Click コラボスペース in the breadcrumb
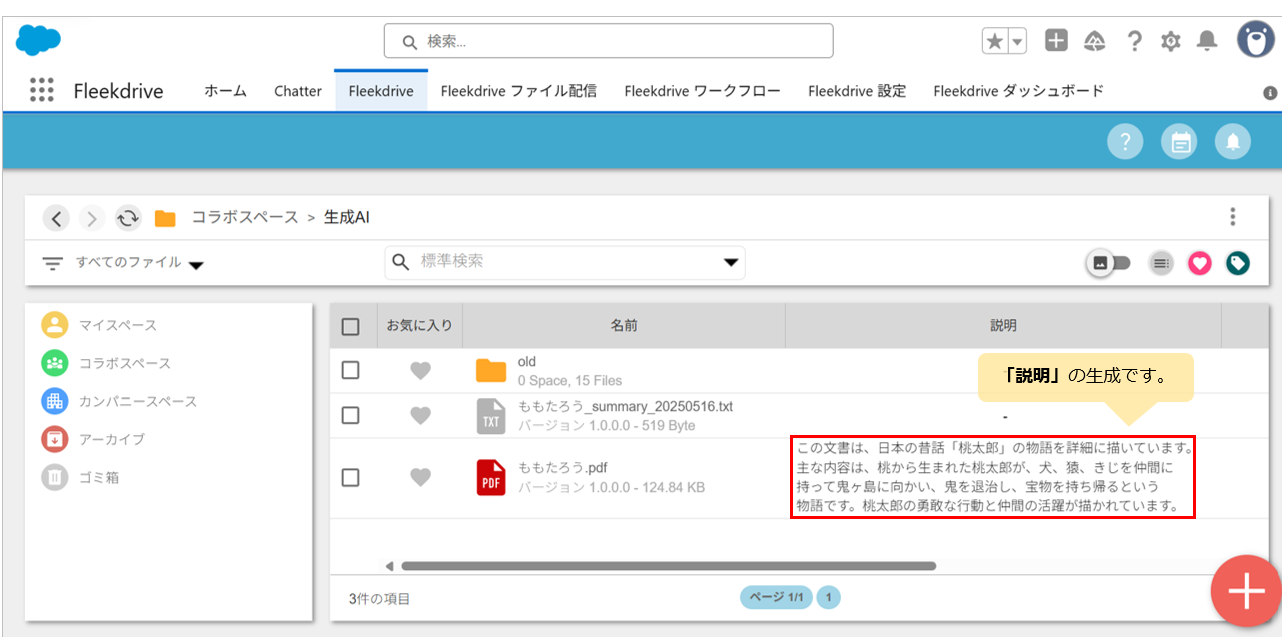This screenshot has width=1282, height=637. click(x=245, y=218)
